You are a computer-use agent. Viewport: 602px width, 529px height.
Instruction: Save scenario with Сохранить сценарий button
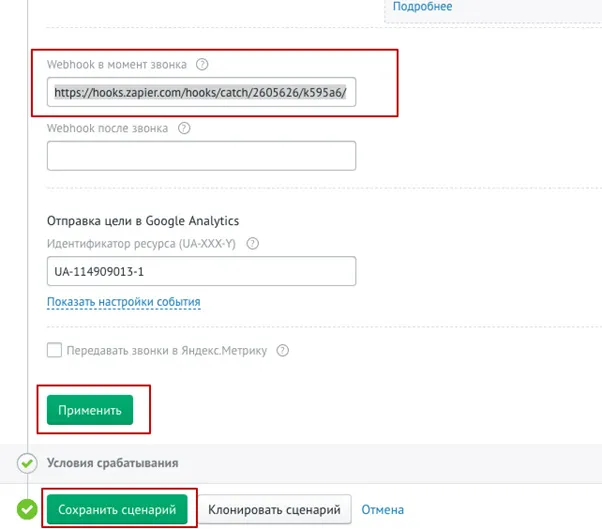point(117,509)
